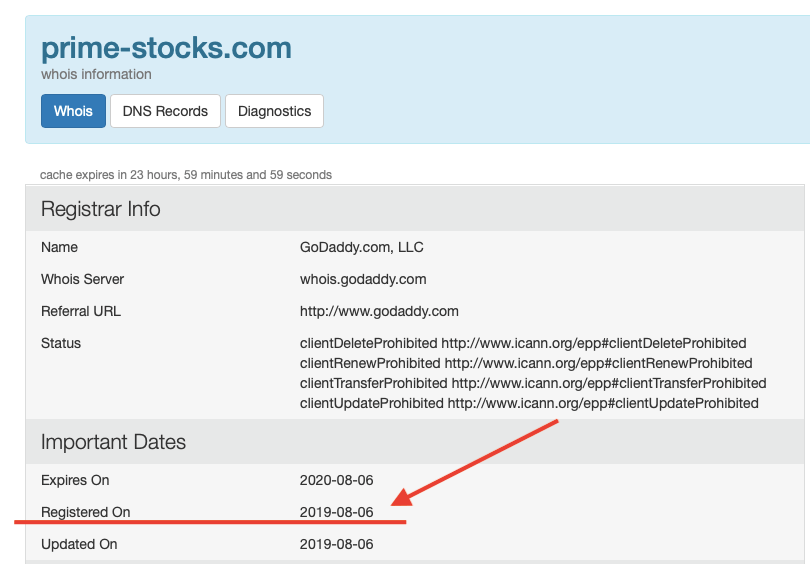Screen dimensions: 810x564
Task: Click the clientTransferProhibited status line
Action: (533, 383)
